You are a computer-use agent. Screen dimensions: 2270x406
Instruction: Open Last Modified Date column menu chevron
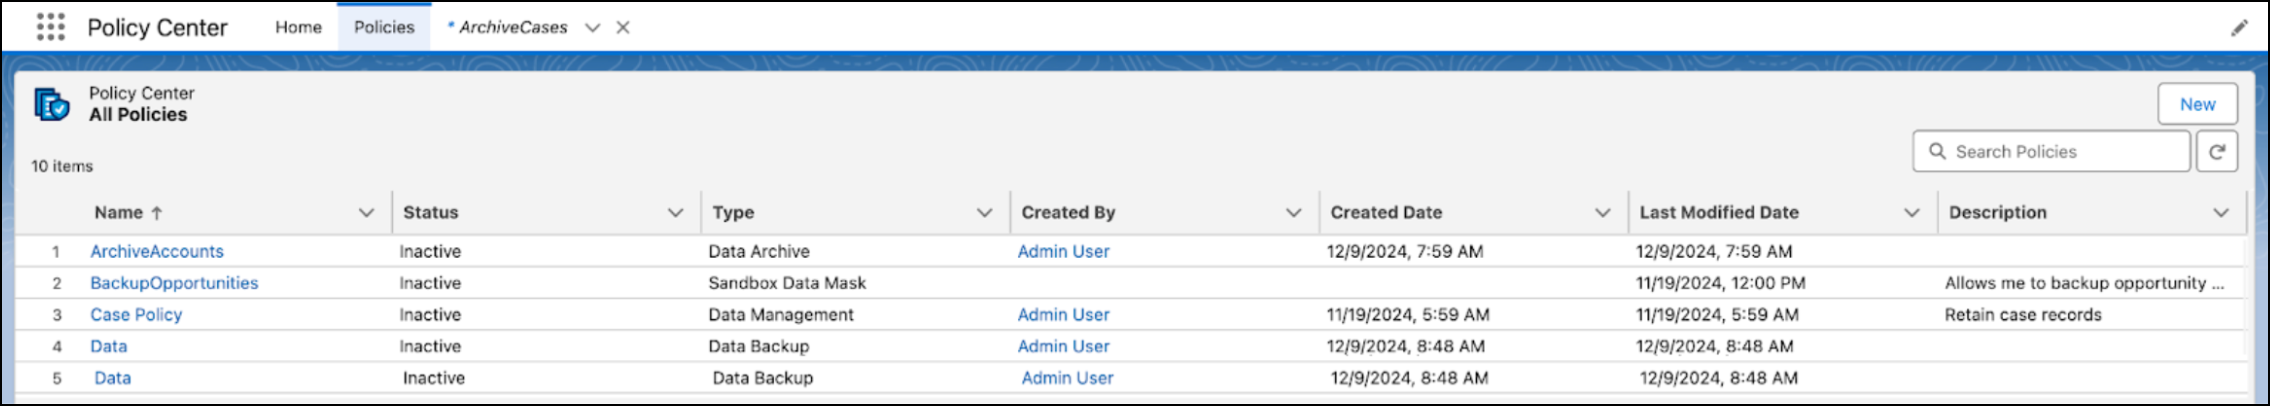(x=1911, y=213)
